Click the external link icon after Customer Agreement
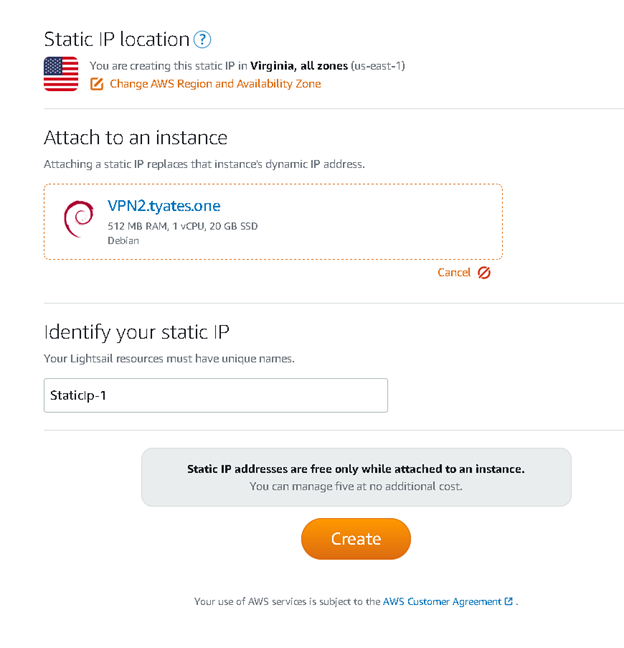Screen dimensions: 624x648 pos(509,601)
